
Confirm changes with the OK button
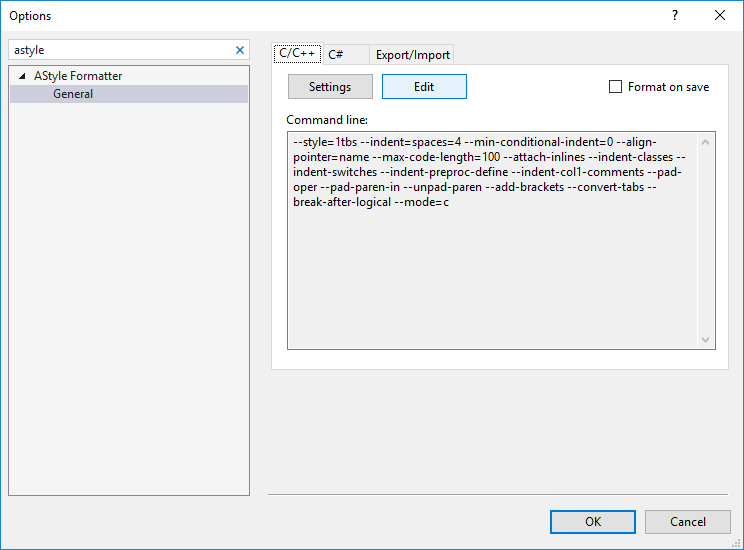pyautogui.click(x=593, y=521)
